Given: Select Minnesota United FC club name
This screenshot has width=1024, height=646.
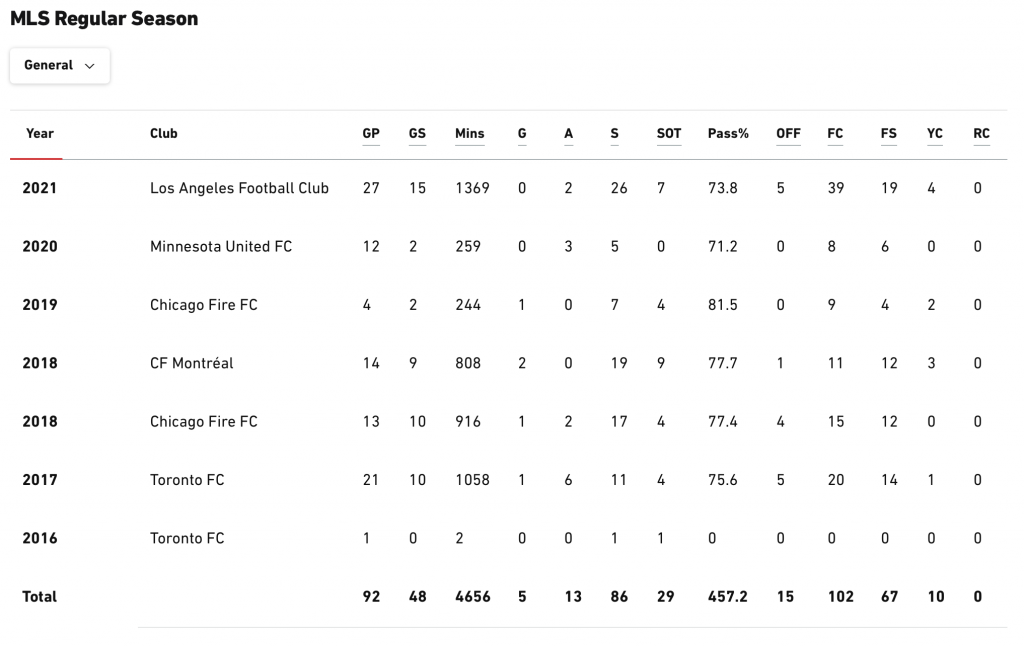Looking at the screenshot, I should click(221, 246).
